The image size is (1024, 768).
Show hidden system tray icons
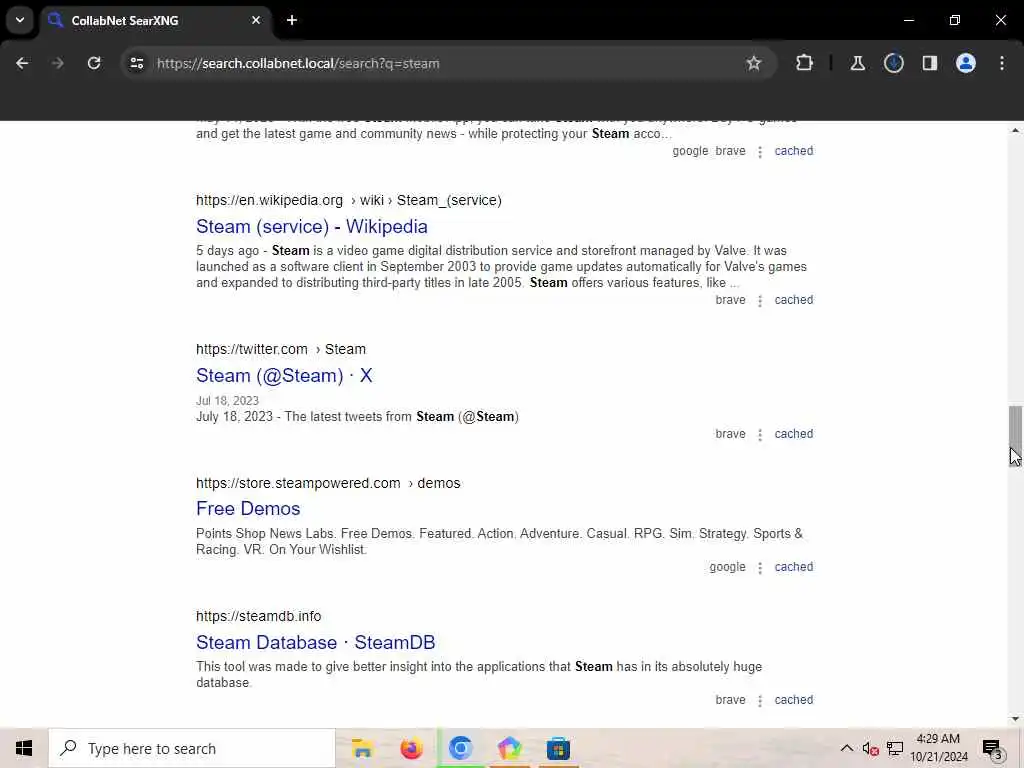click(x=846, y=748)
